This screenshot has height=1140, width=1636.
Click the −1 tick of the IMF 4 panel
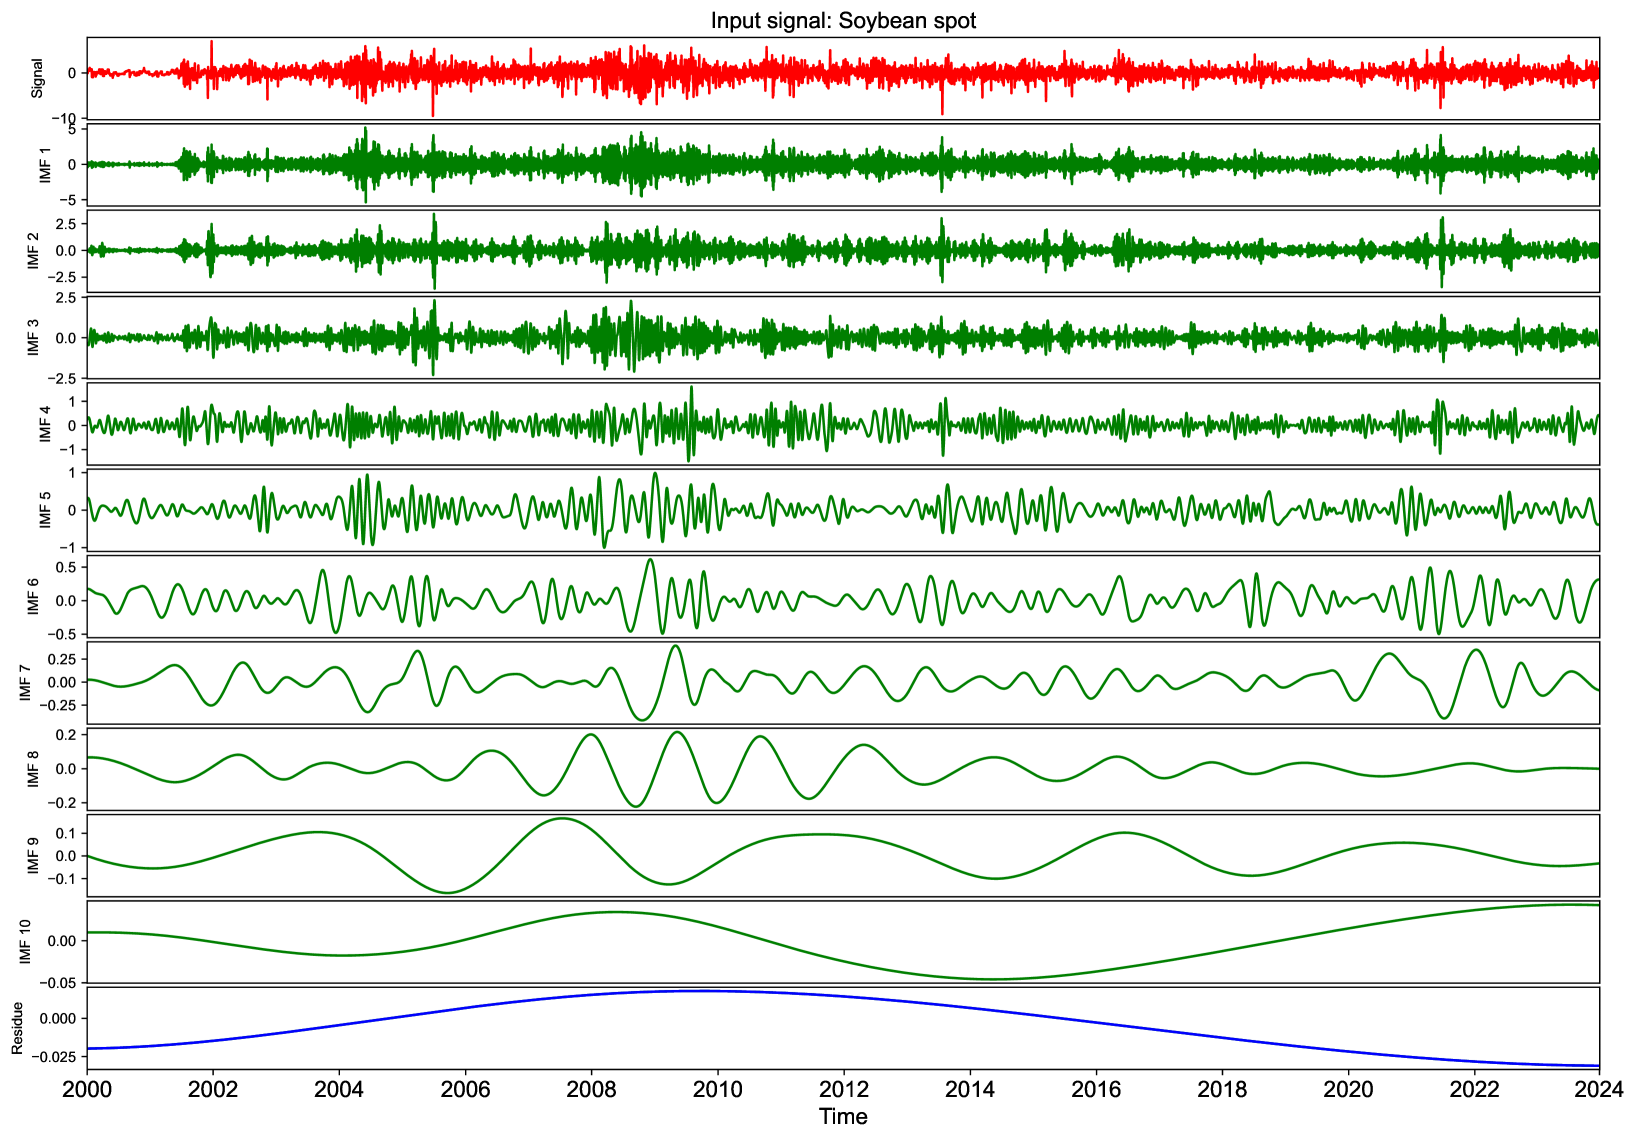[68, 449]
